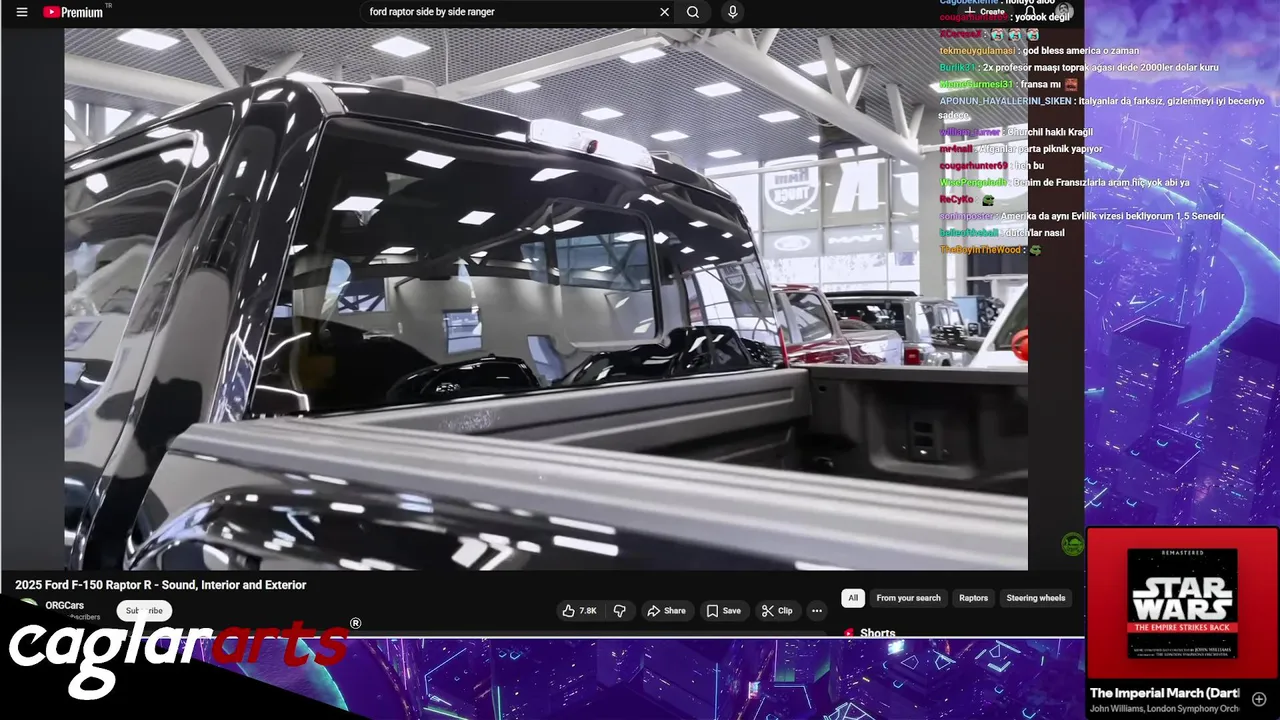
Task: Click the video title '2025 Ford F-150 Raptor R'
Action: tap(160, 585)
